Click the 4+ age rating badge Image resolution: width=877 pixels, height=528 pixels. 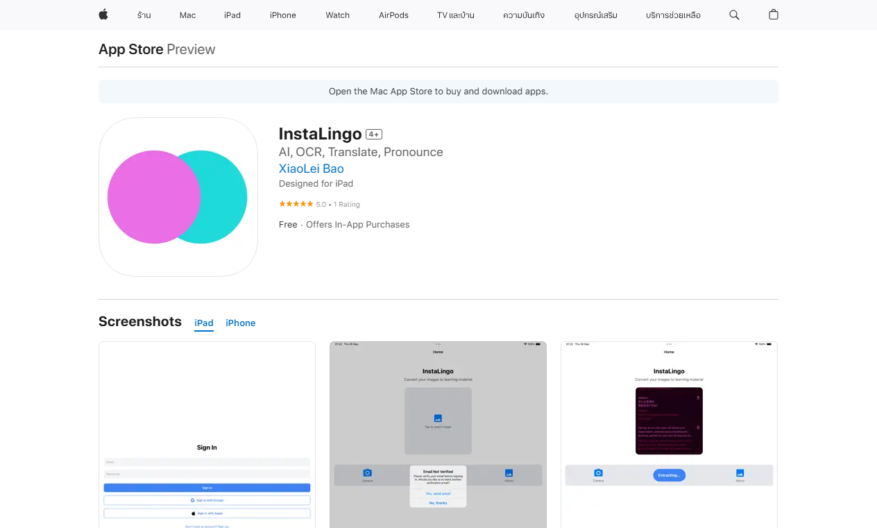pos(374,134)
